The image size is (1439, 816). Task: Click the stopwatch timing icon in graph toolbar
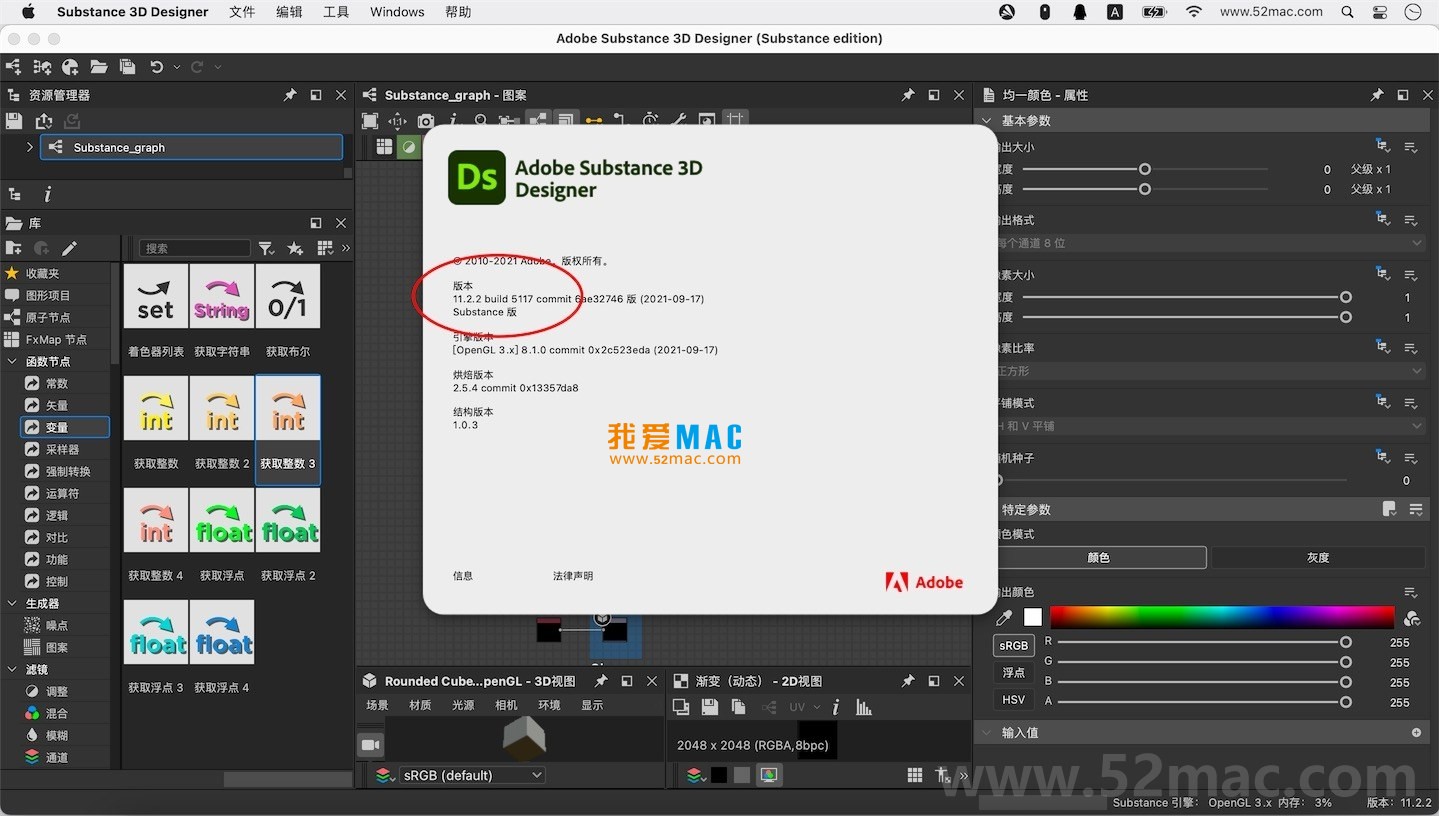click(651, 121)
